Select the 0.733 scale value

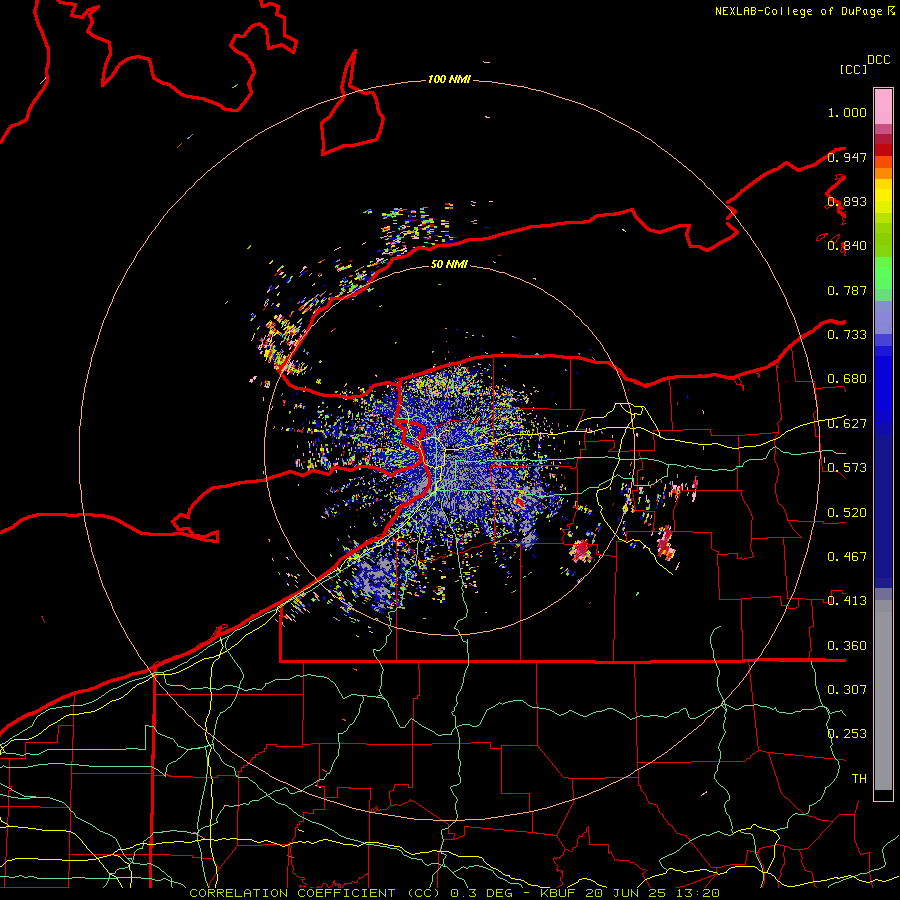pyautogui.click(x=847, y=335)
